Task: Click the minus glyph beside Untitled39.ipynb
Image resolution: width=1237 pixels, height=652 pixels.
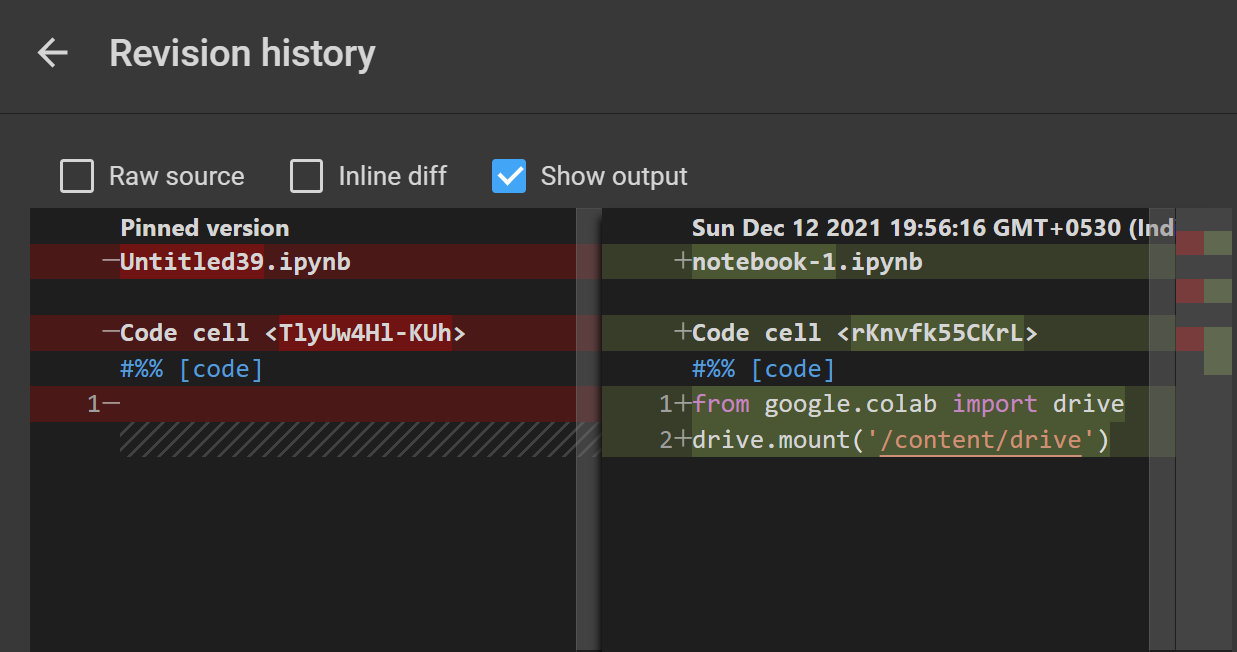Action: click(110, 262)
